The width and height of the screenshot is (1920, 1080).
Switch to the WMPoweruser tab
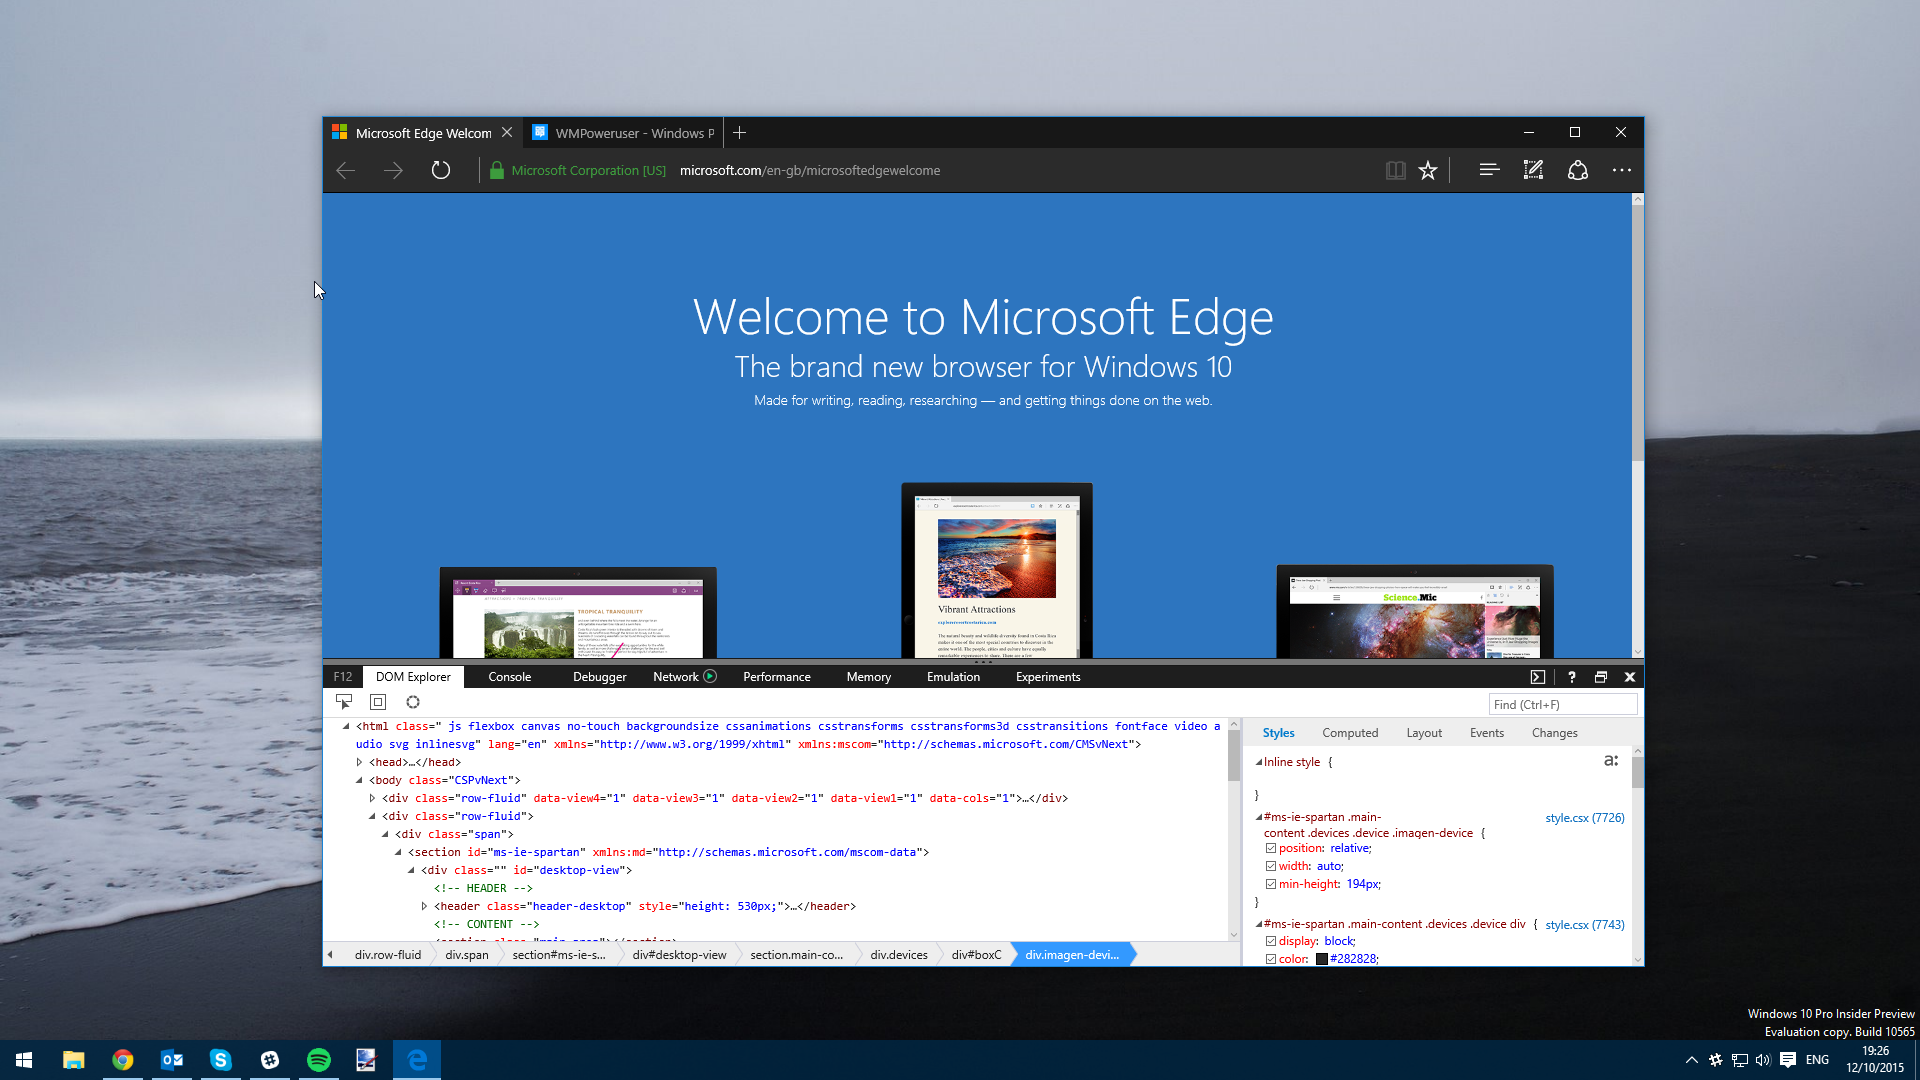tap(623, 133)
